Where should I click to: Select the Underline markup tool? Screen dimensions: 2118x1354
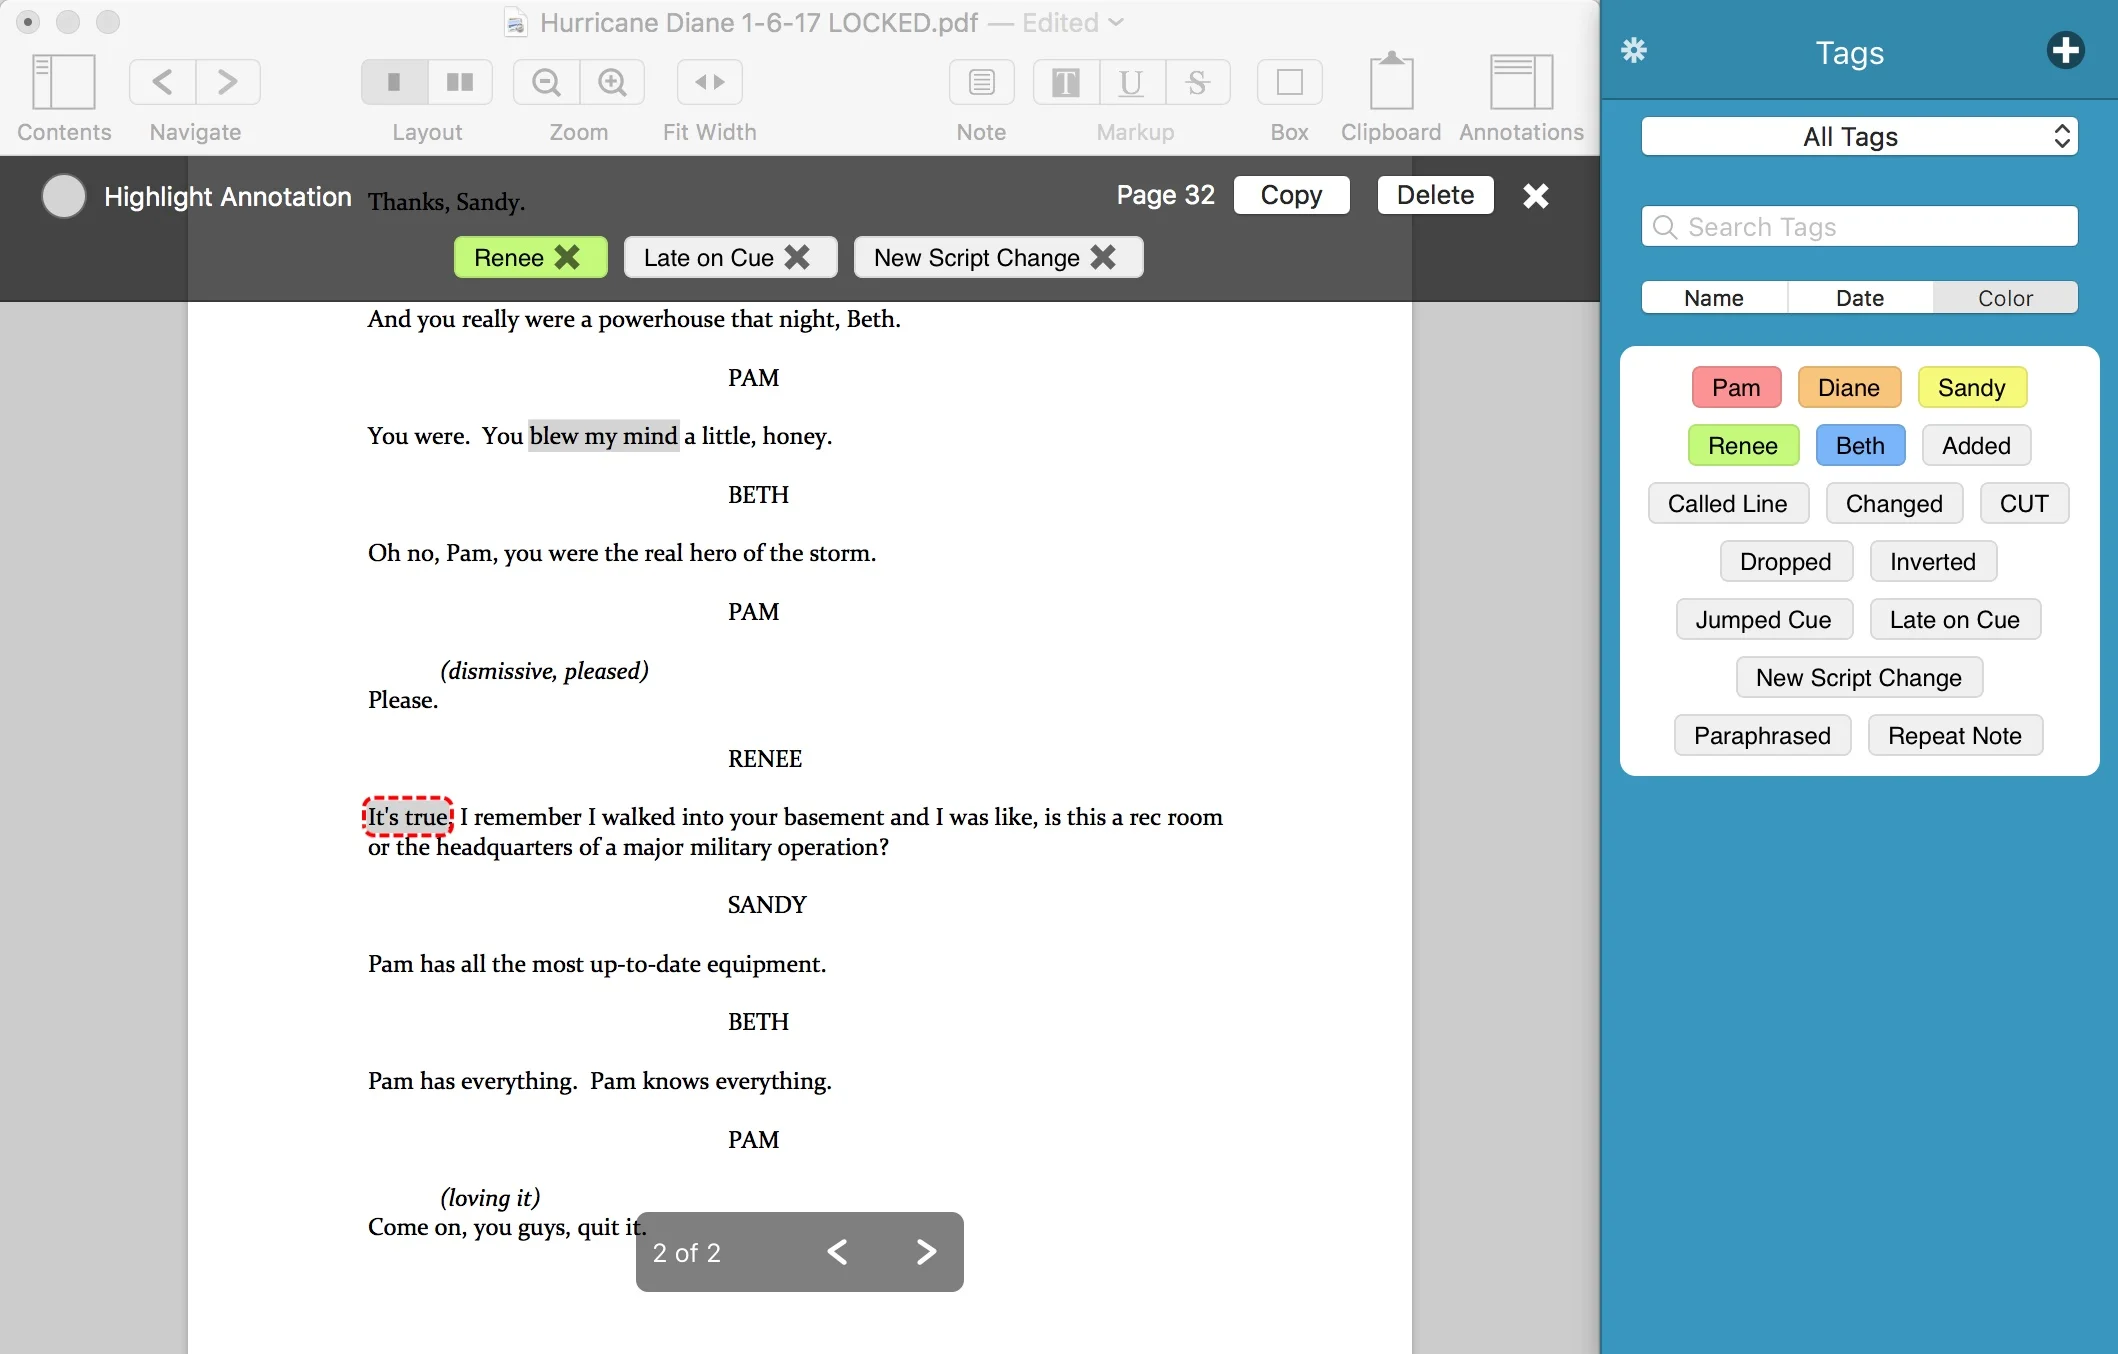pos(1131,82)
